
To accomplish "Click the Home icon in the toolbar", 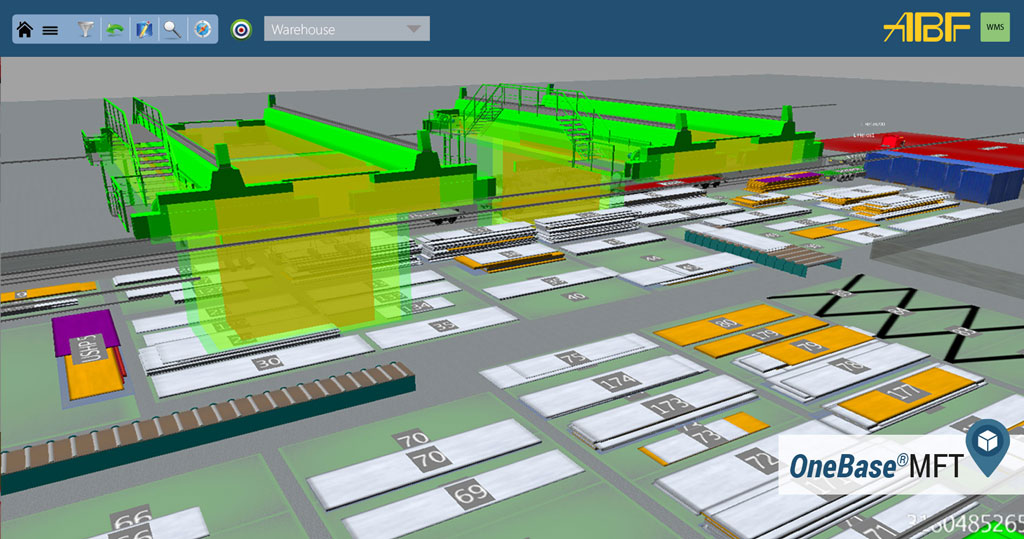I will [25, 29].
